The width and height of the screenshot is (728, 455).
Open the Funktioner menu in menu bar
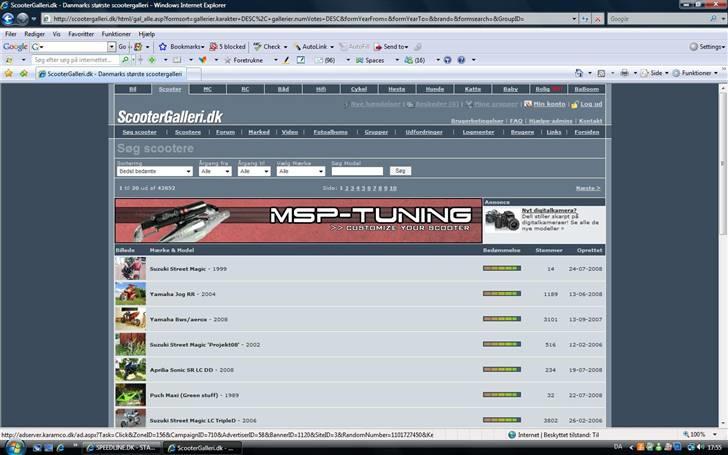pyautogui.click(x=114, y=33)
